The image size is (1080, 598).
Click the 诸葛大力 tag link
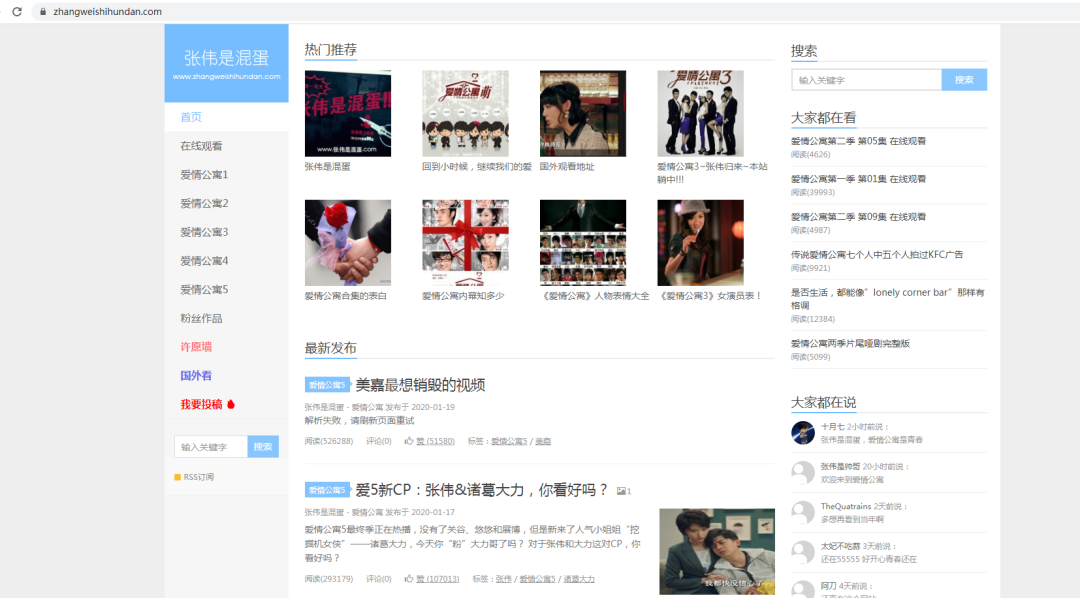tap(579, 579)
